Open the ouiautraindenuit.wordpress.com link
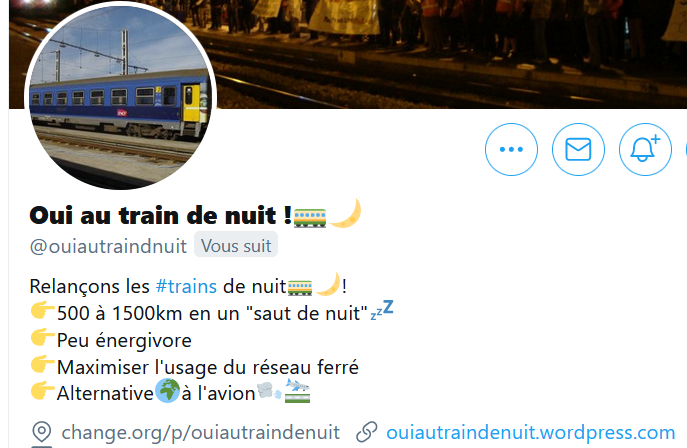This screenshot has width=687, height=448. tap(531, 433)
